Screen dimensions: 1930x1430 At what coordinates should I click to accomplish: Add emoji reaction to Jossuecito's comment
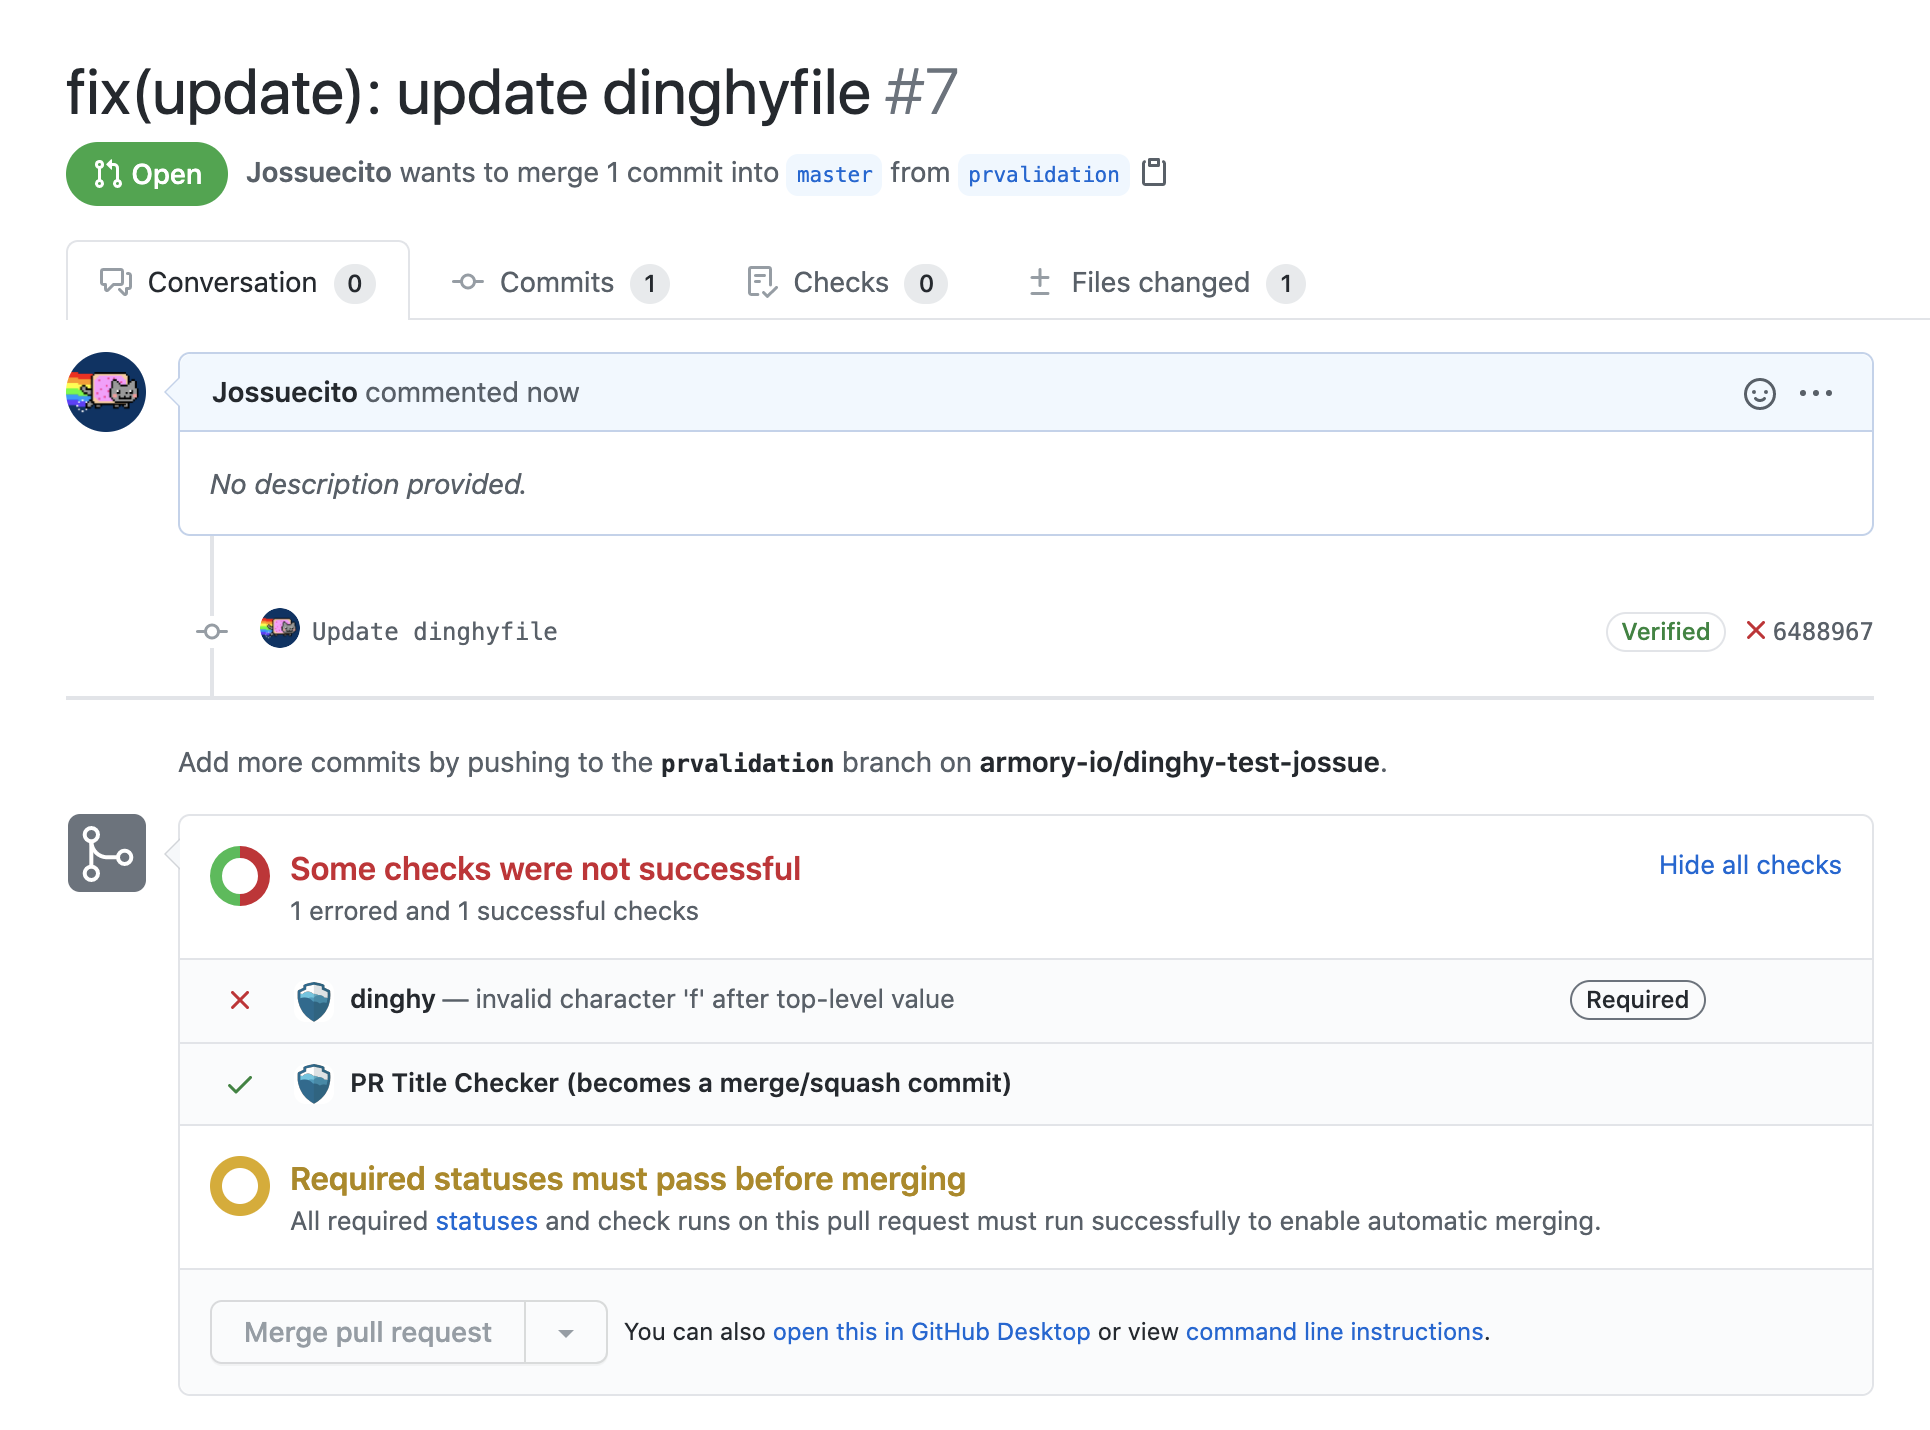[x=1759, y=393]
